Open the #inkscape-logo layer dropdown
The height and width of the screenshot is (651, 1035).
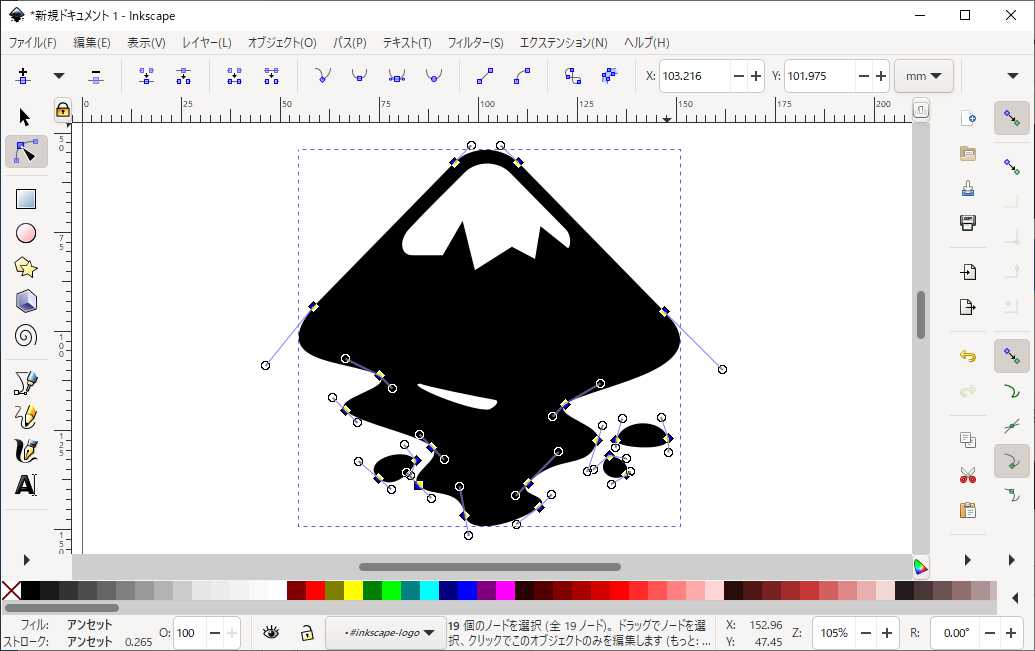coord(385,633)
